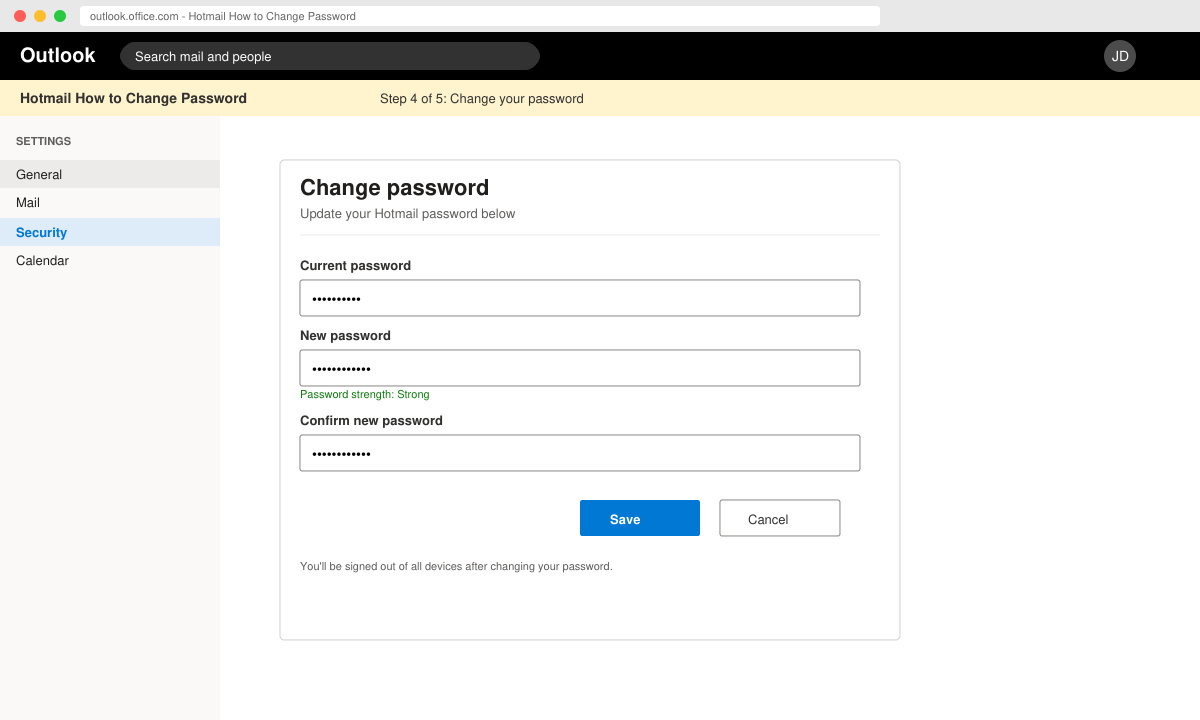Open Mail settings section

click(110, 202)
